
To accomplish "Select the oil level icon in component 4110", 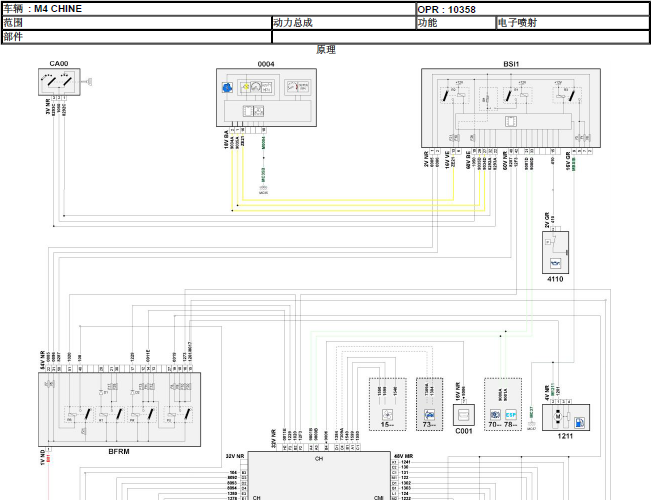I will pyautogui.click(x=556, y=263).
